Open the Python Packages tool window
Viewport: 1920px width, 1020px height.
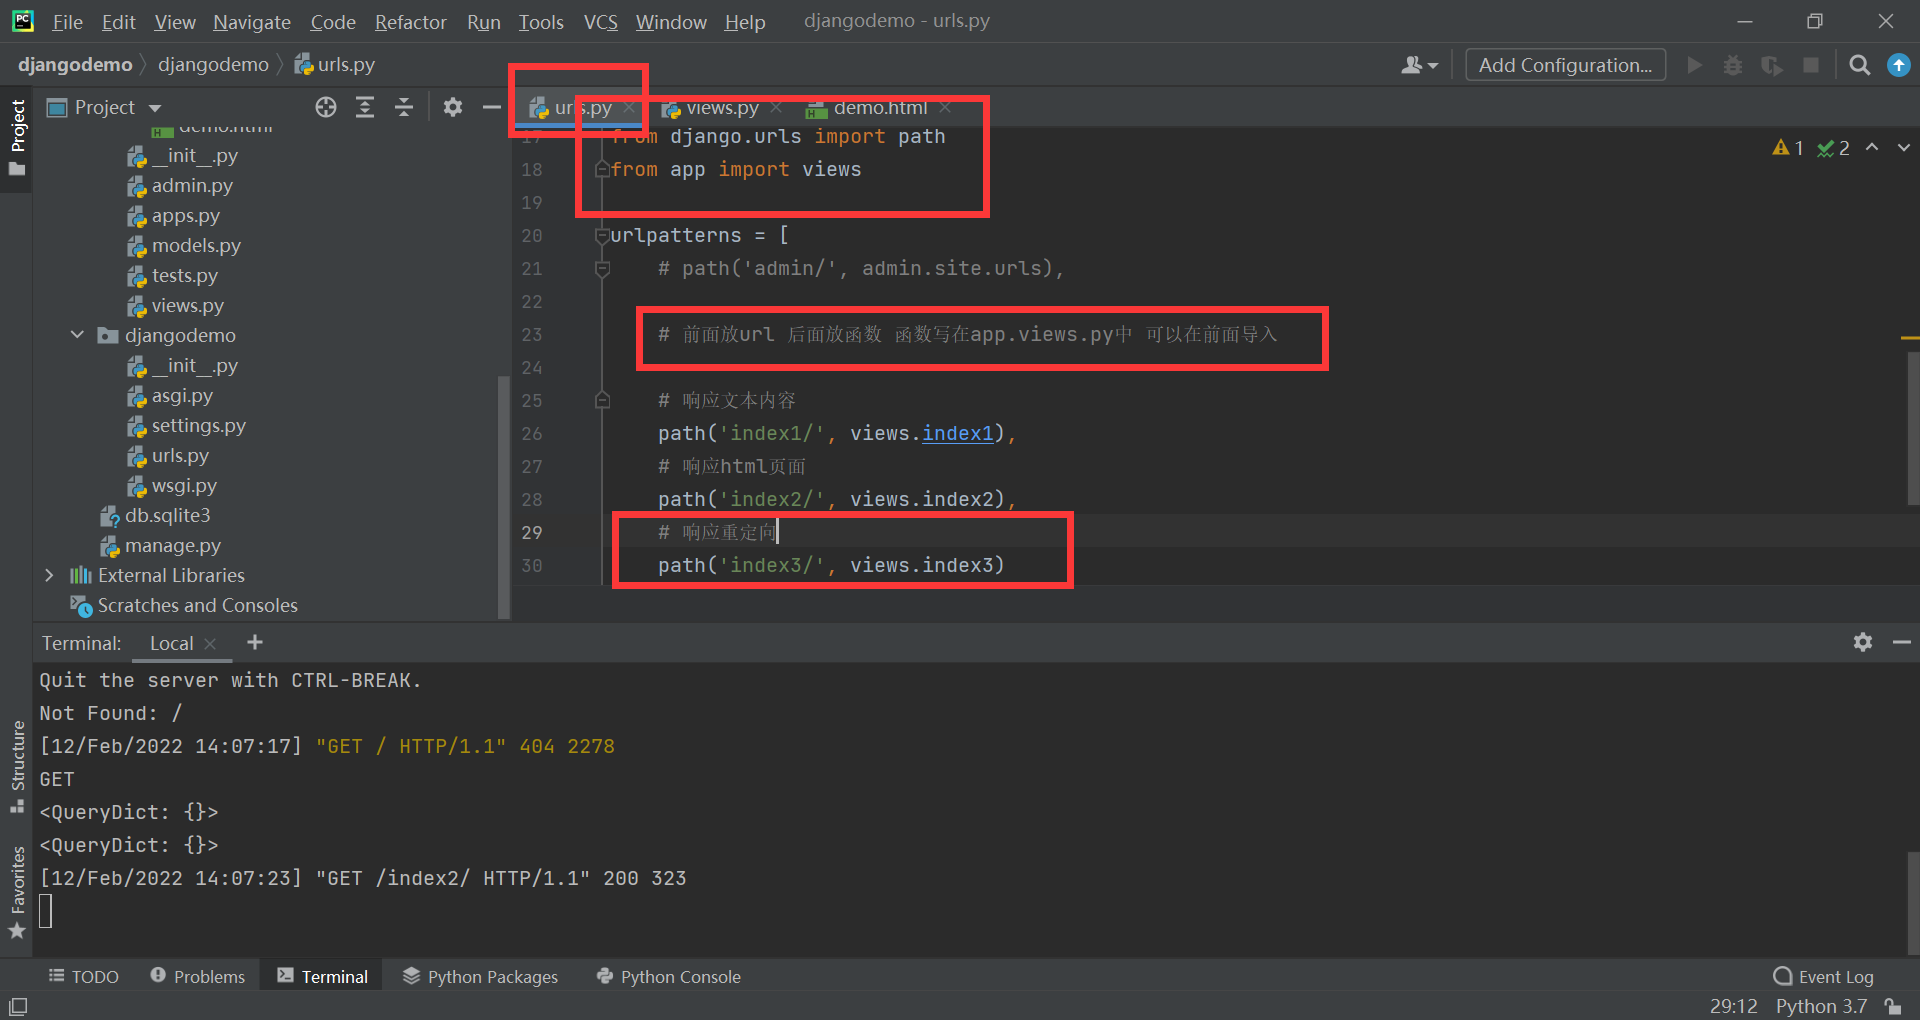click(x=480, y=976)
